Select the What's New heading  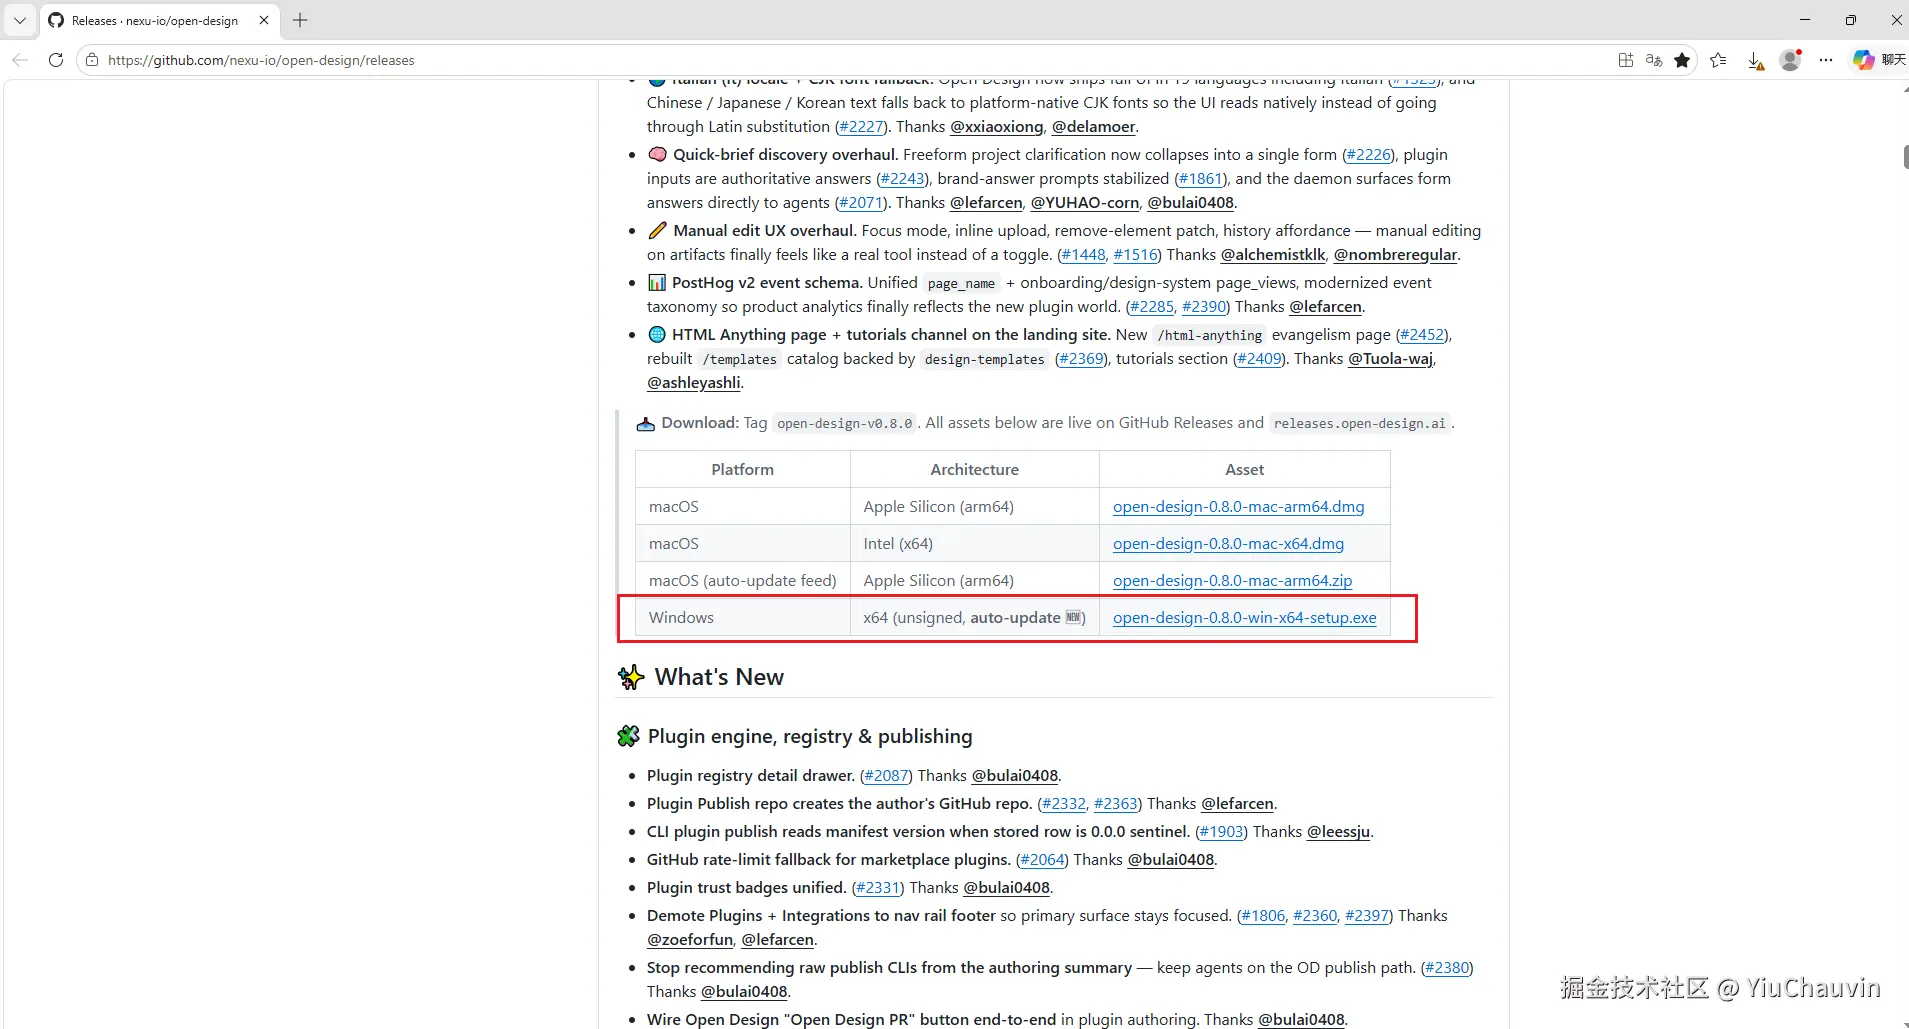click(x=719, y=677)
